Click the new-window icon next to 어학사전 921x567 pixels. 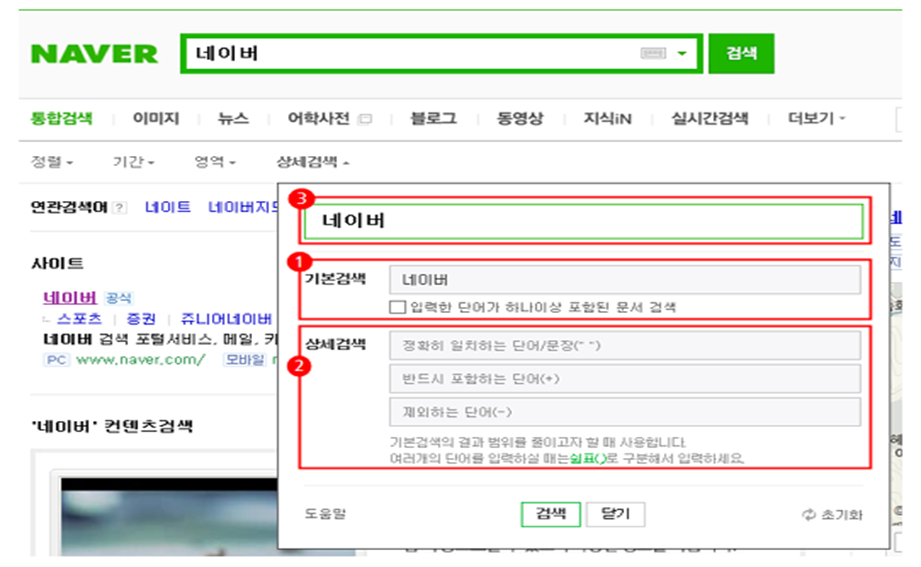point(365,119)
